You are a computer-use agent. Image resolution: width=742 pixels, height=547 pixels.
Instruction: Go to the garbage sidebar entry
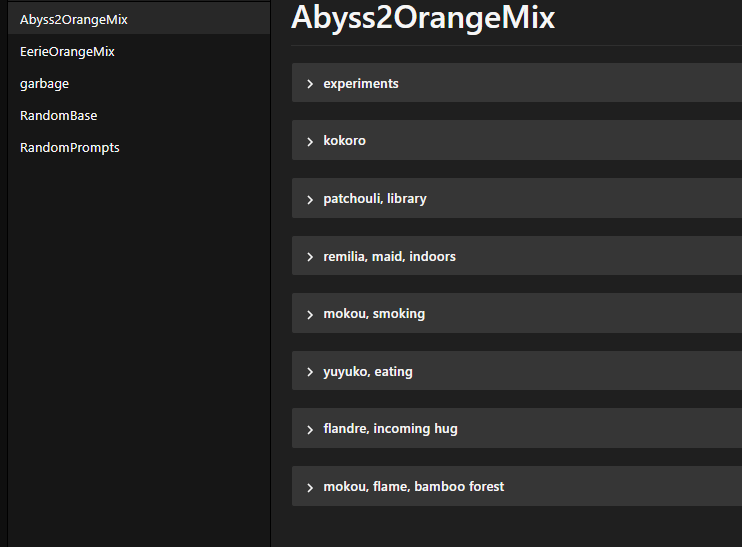(139, 84)
